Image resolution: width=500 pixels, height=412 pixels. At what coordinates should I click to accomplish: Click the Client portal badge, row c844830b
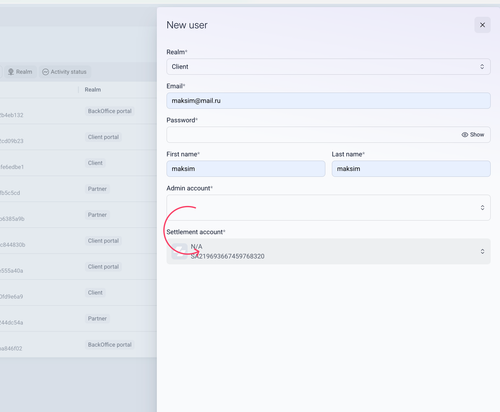pos(103,241)
